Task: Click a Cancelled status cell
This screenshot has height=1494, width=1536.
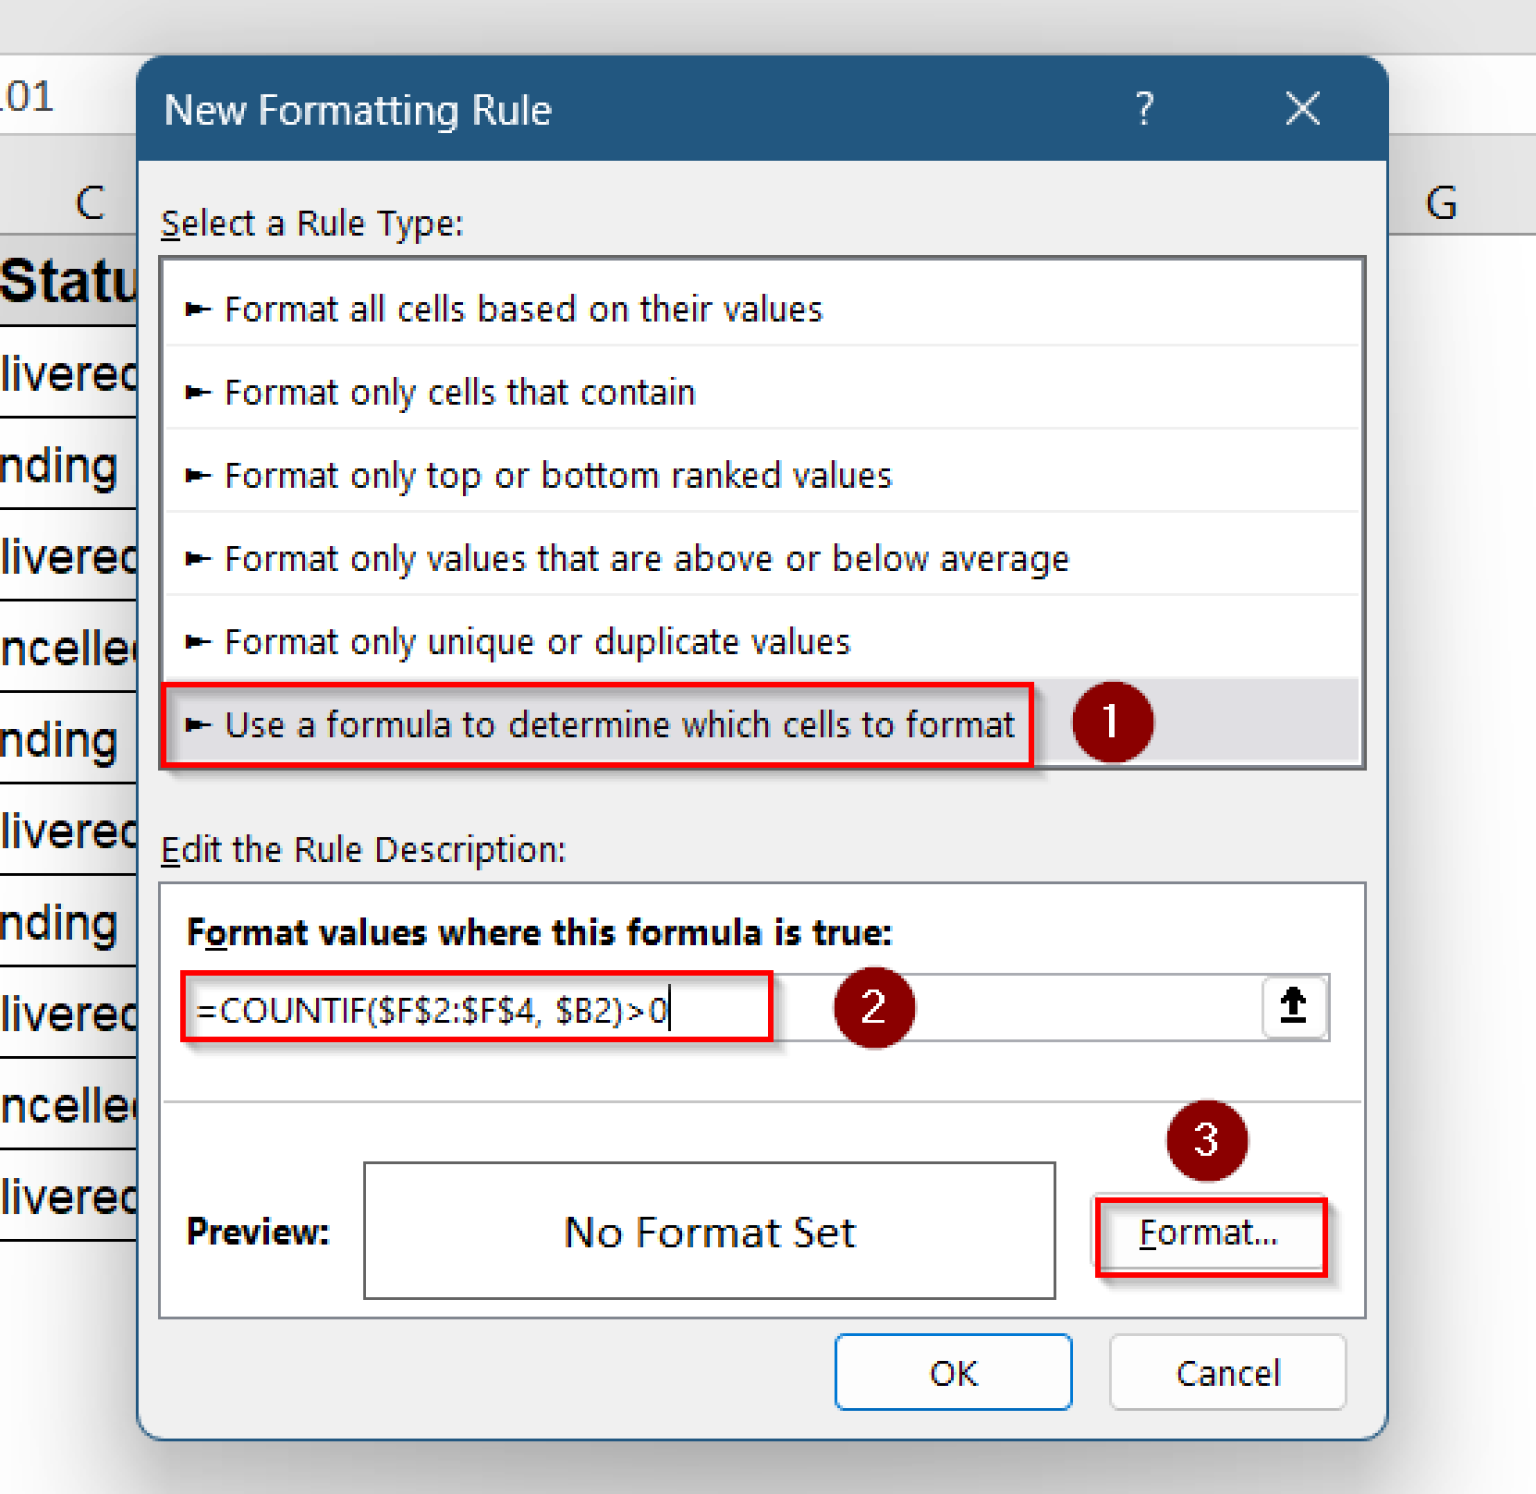Action: click(60, 648)
